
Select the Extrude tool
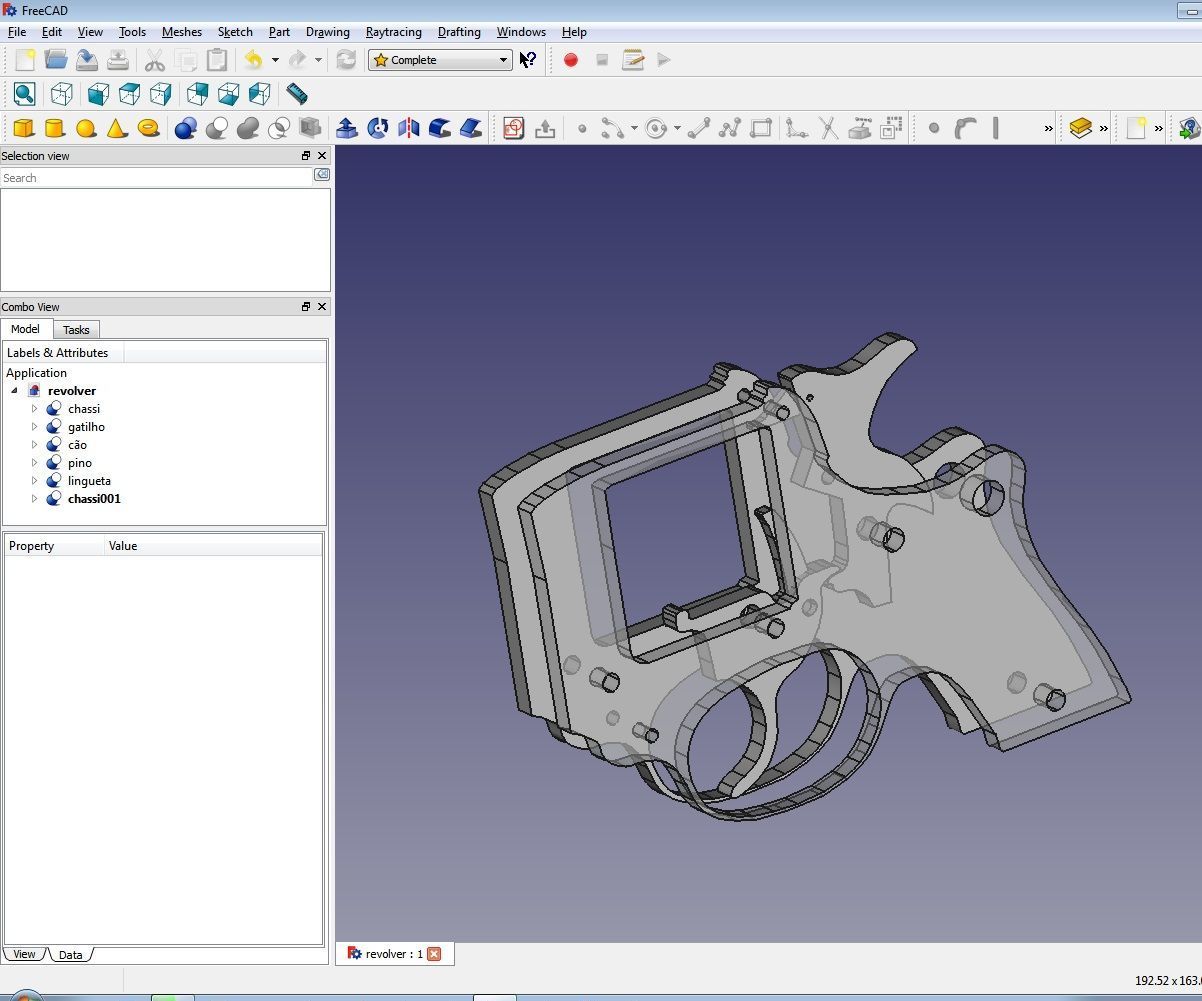347,128
